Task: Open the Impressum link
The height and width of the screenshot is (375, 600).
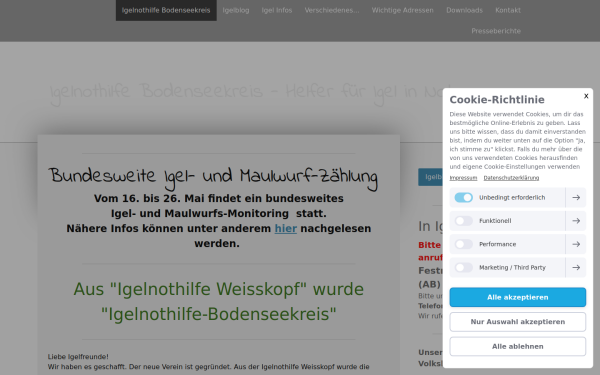Action: [463, 178]
